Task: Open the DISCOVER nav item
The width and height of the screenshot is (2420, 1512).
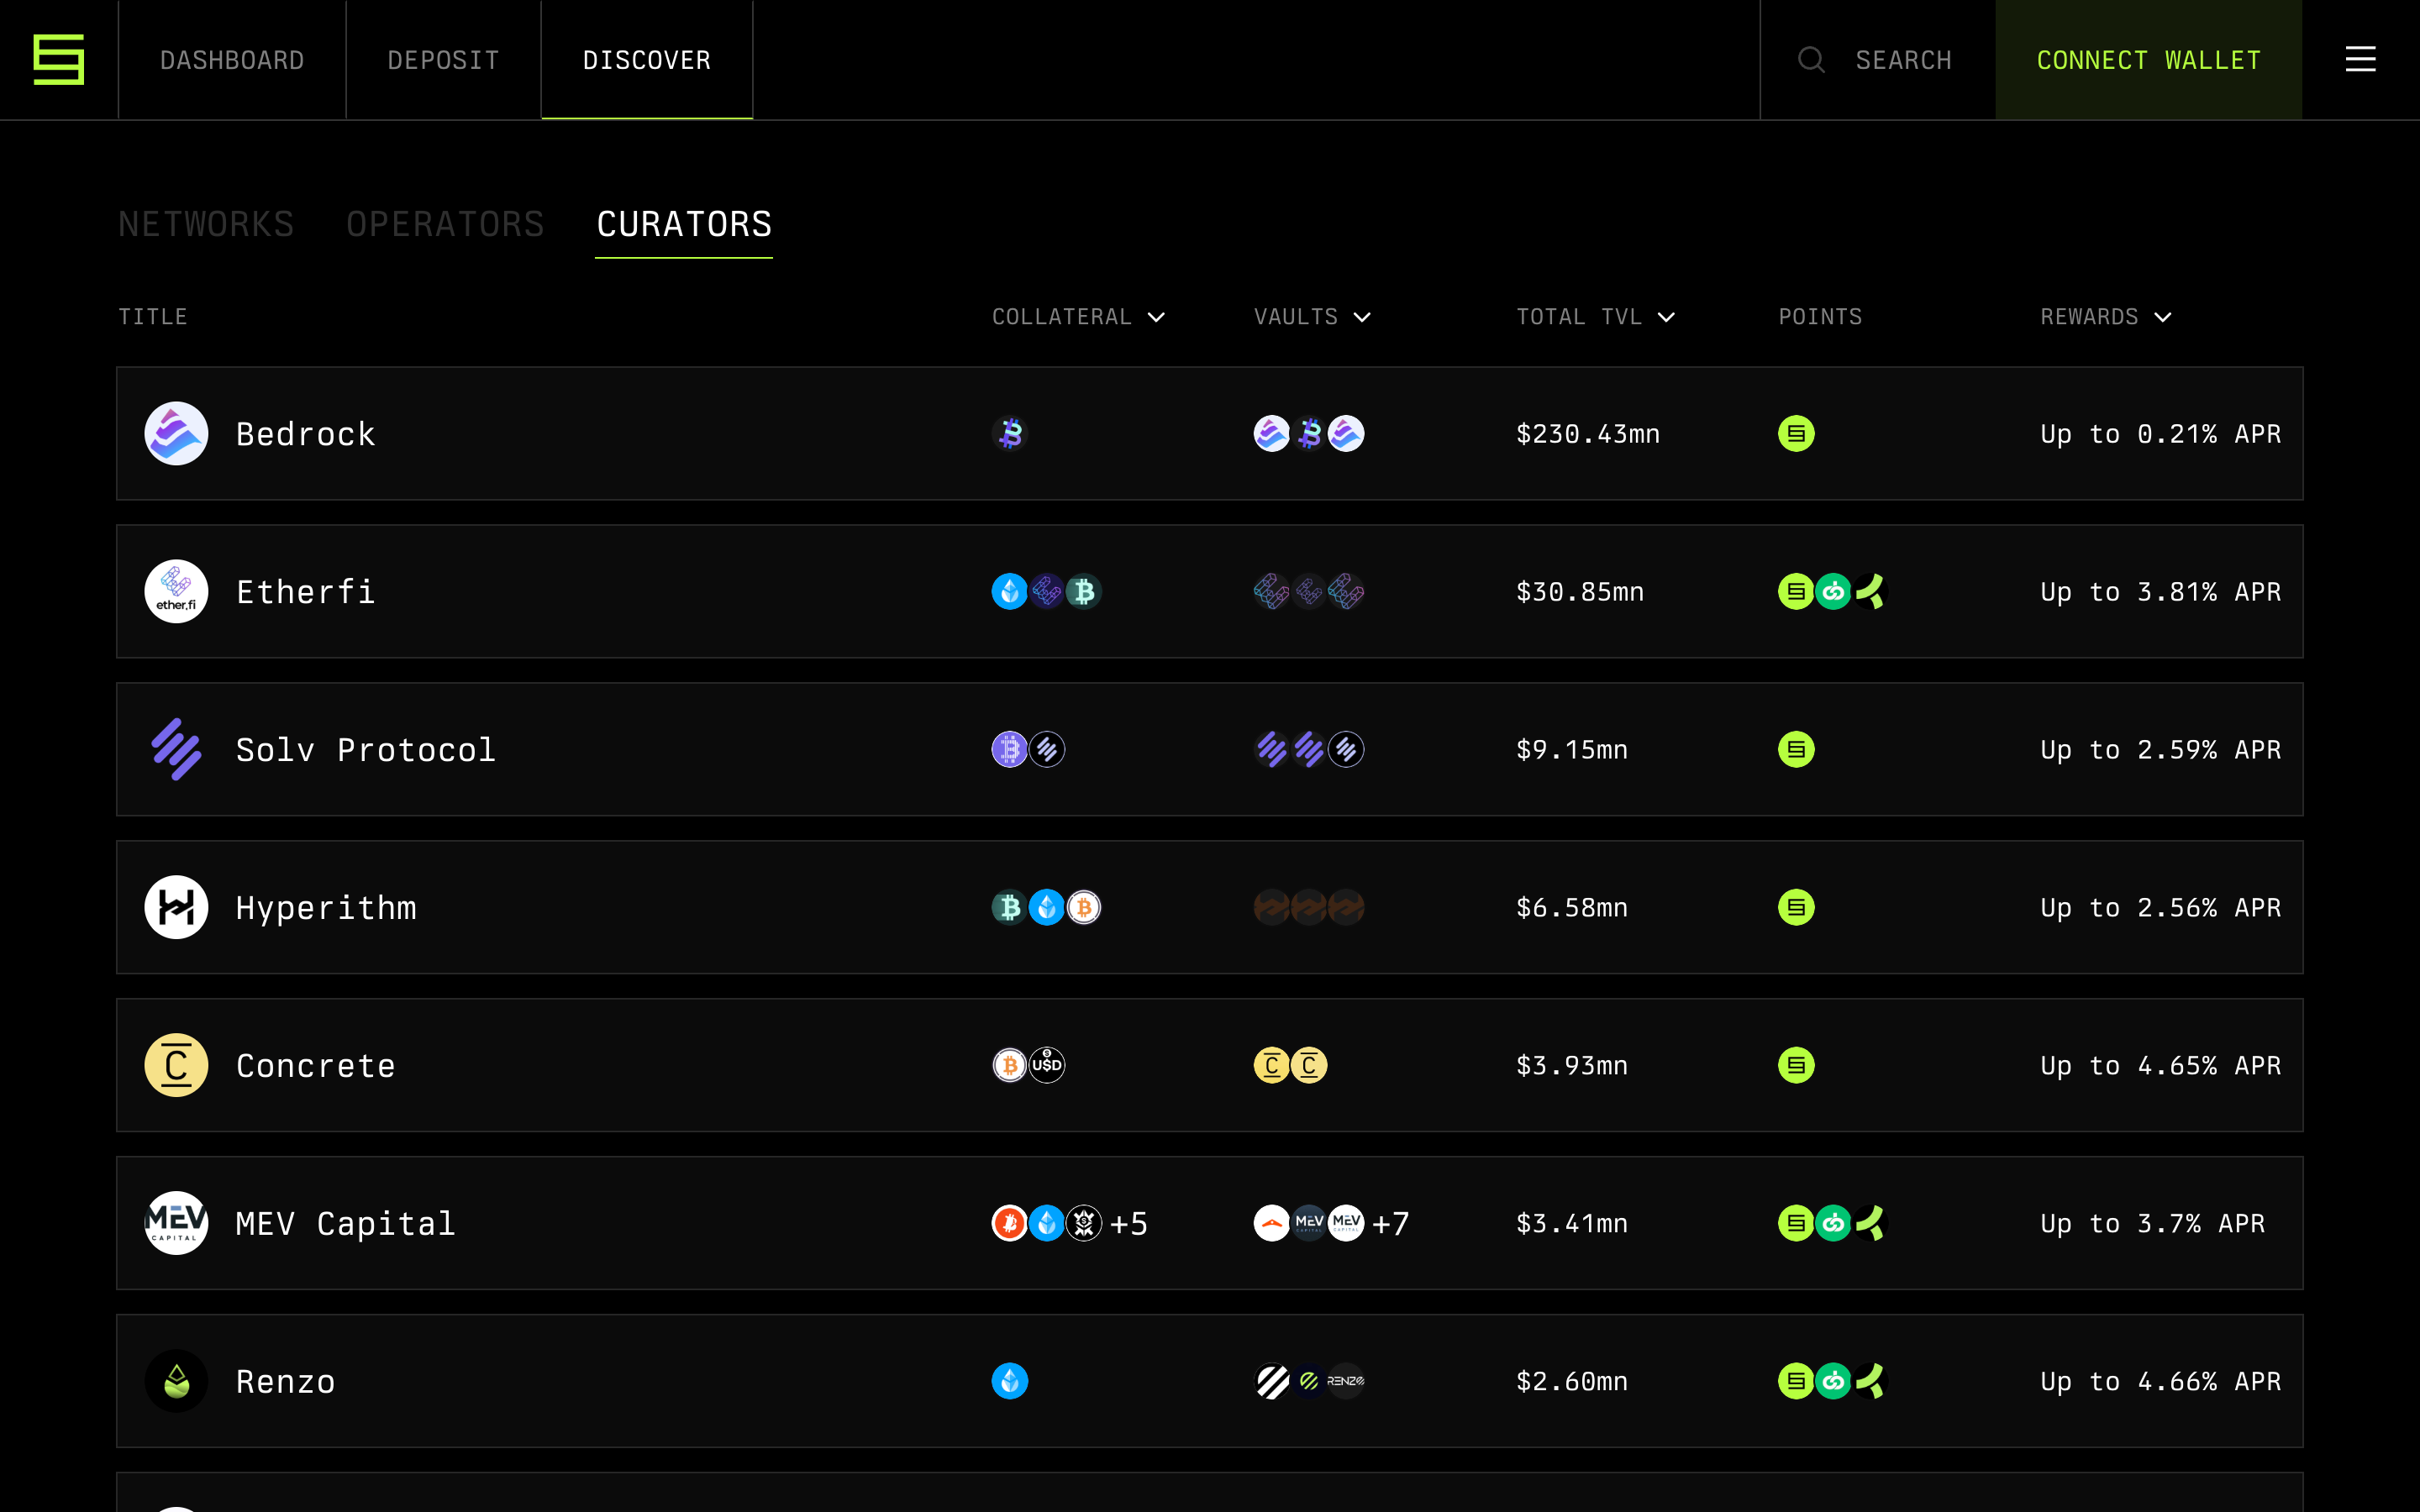Action: [647, 60]
